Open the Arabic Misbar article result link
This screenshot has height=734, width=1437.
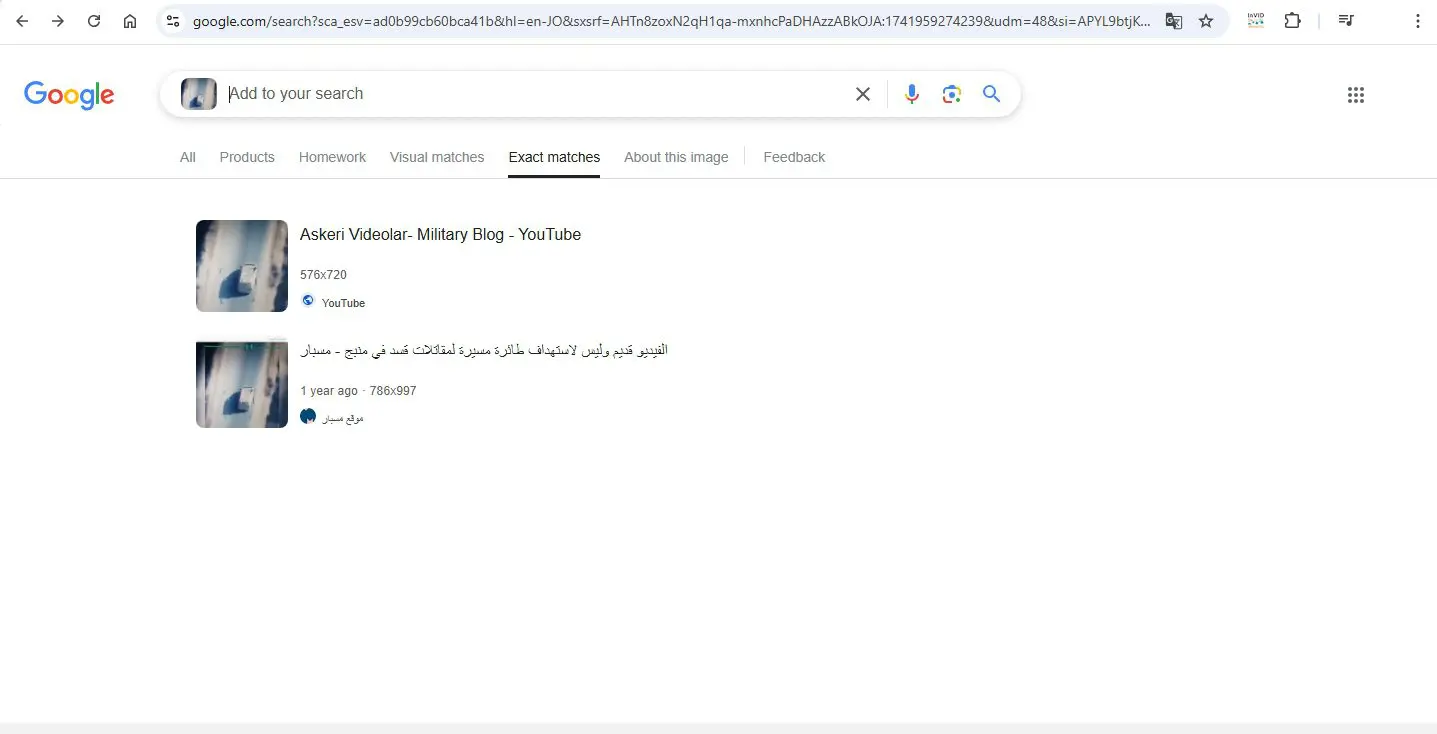484,350
